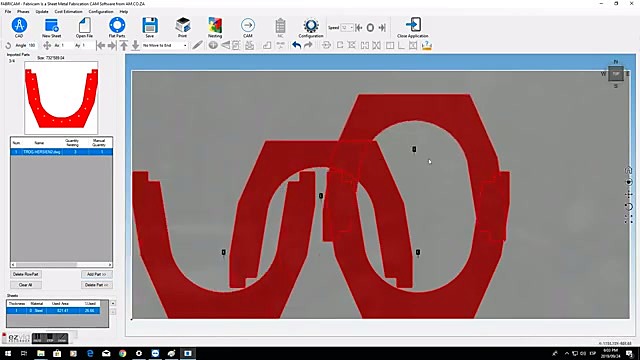Click the pencil edit tool
The width and height of the screenshot is (640, 360).
pyautogui.click(x=197, y=45)
